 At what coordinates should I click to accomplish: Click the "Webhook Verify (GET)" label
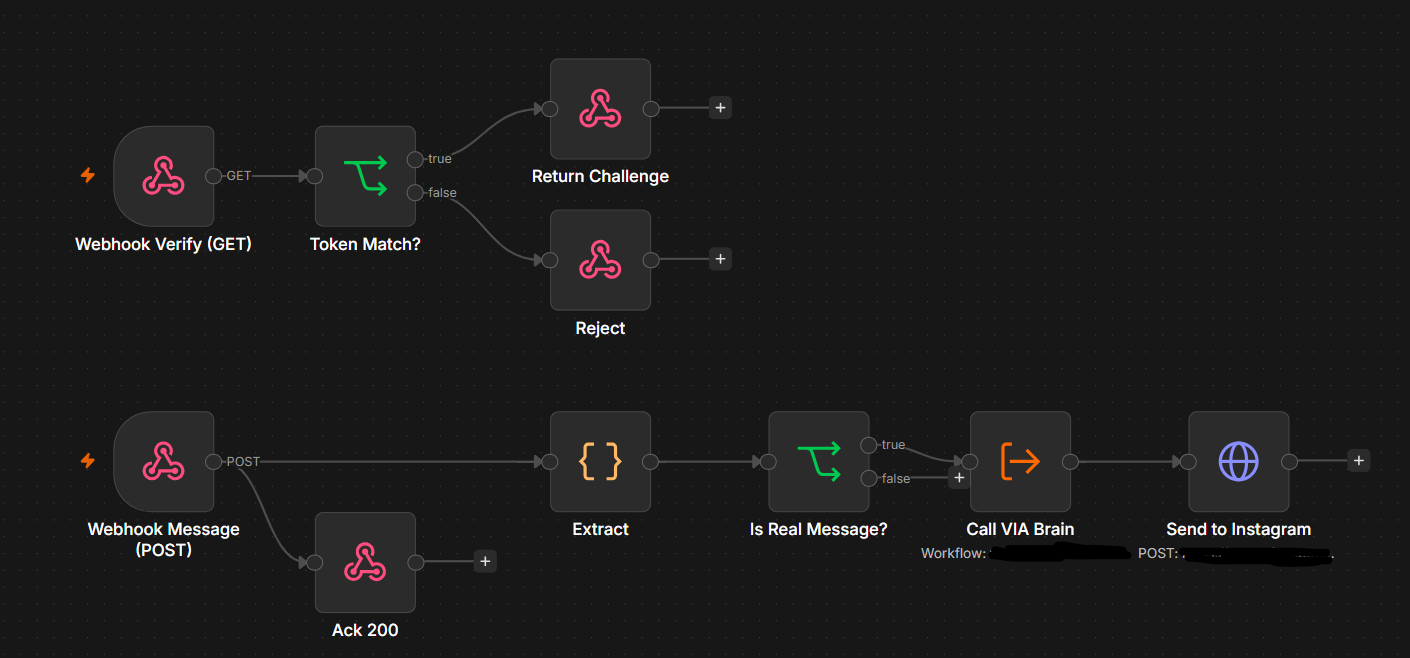point(163,244)
